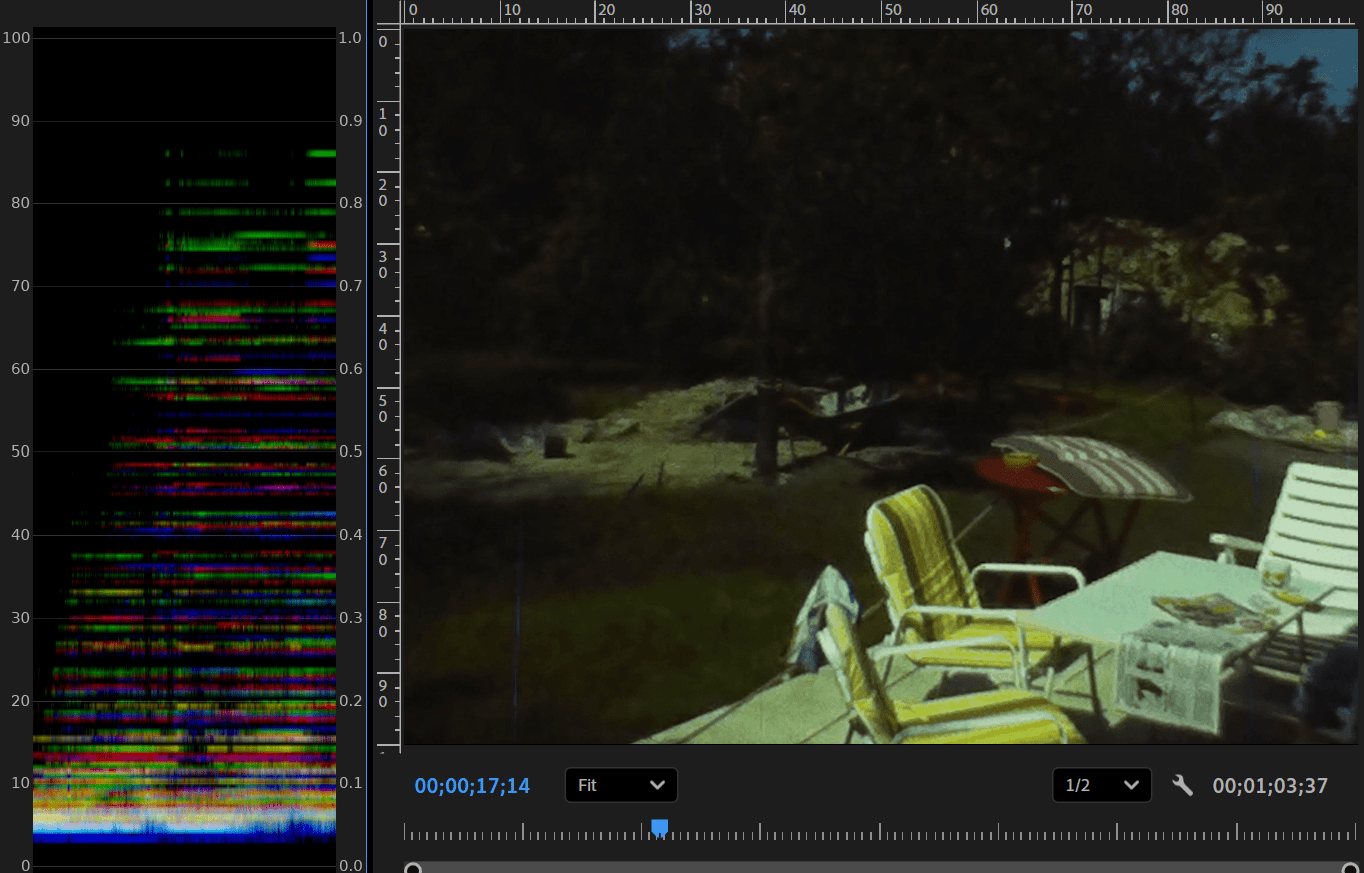1364x873 pixels.
Task: Click the ruler origin corner box
Action: pos(388,13)
